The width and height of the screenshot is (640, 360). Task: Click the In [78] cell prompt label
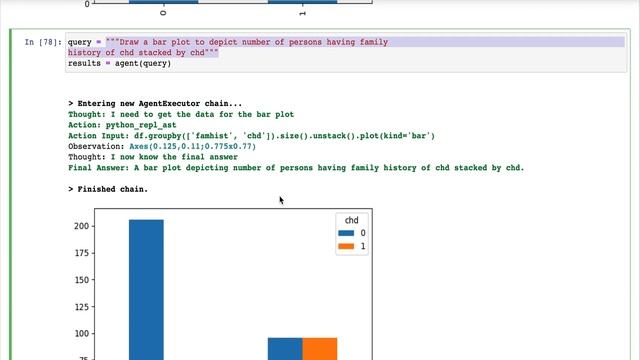[x=43, y=42]
